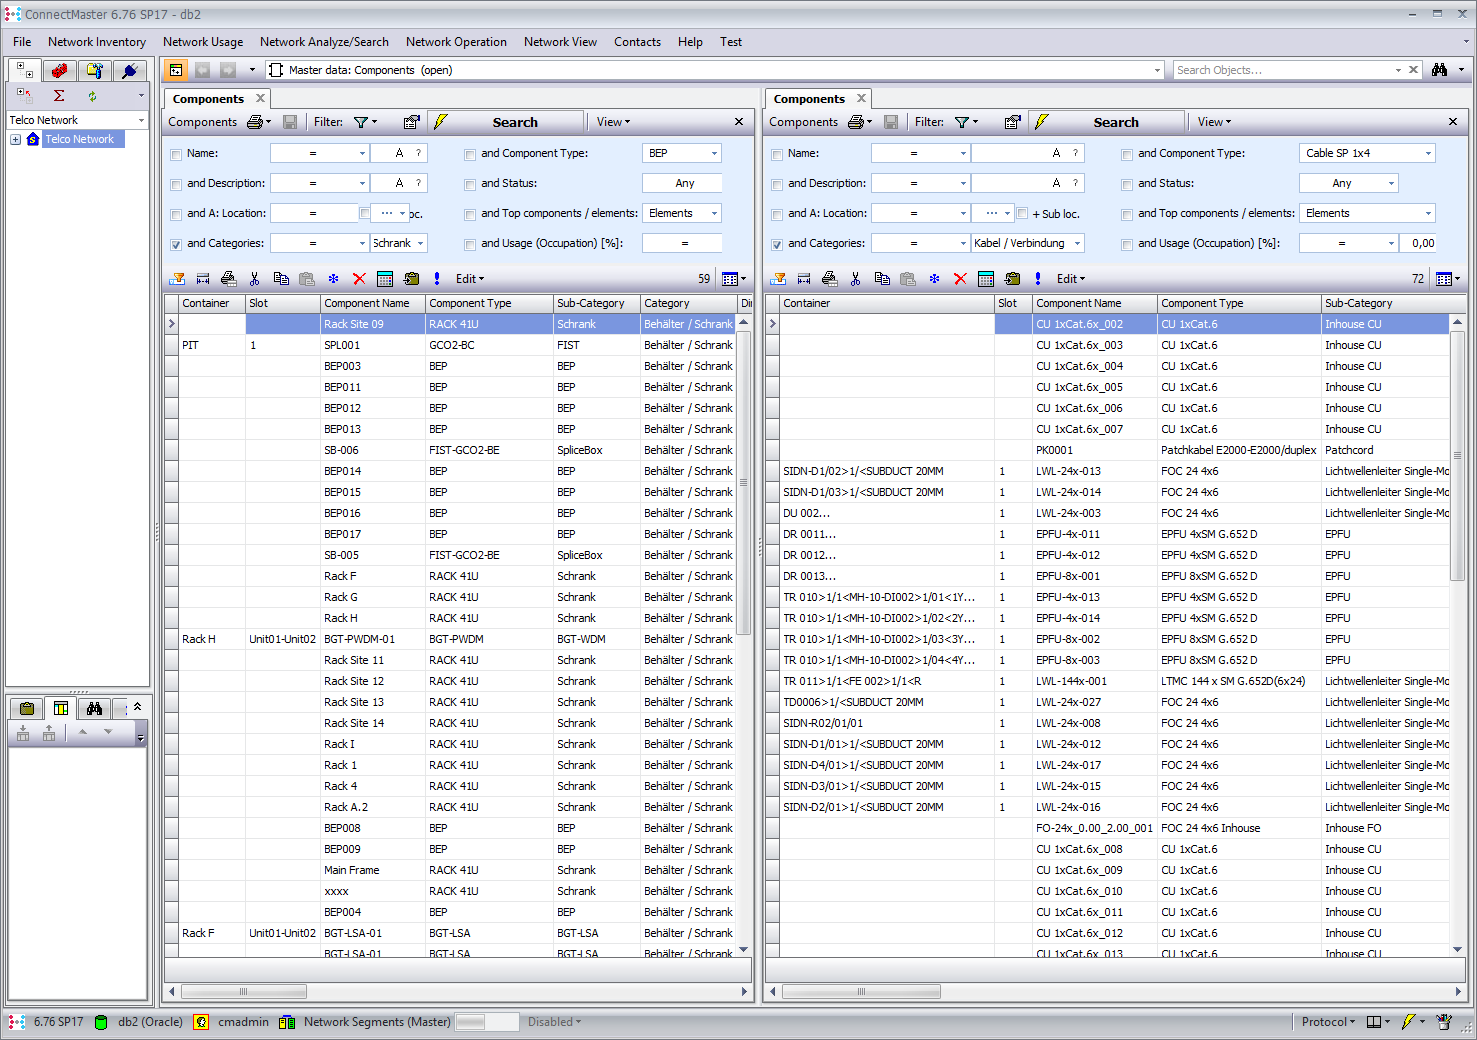Click copy icon in left grid toolbar
Image resolution: width=1477 pixels, height=1040 pixels.
[281, 279]
